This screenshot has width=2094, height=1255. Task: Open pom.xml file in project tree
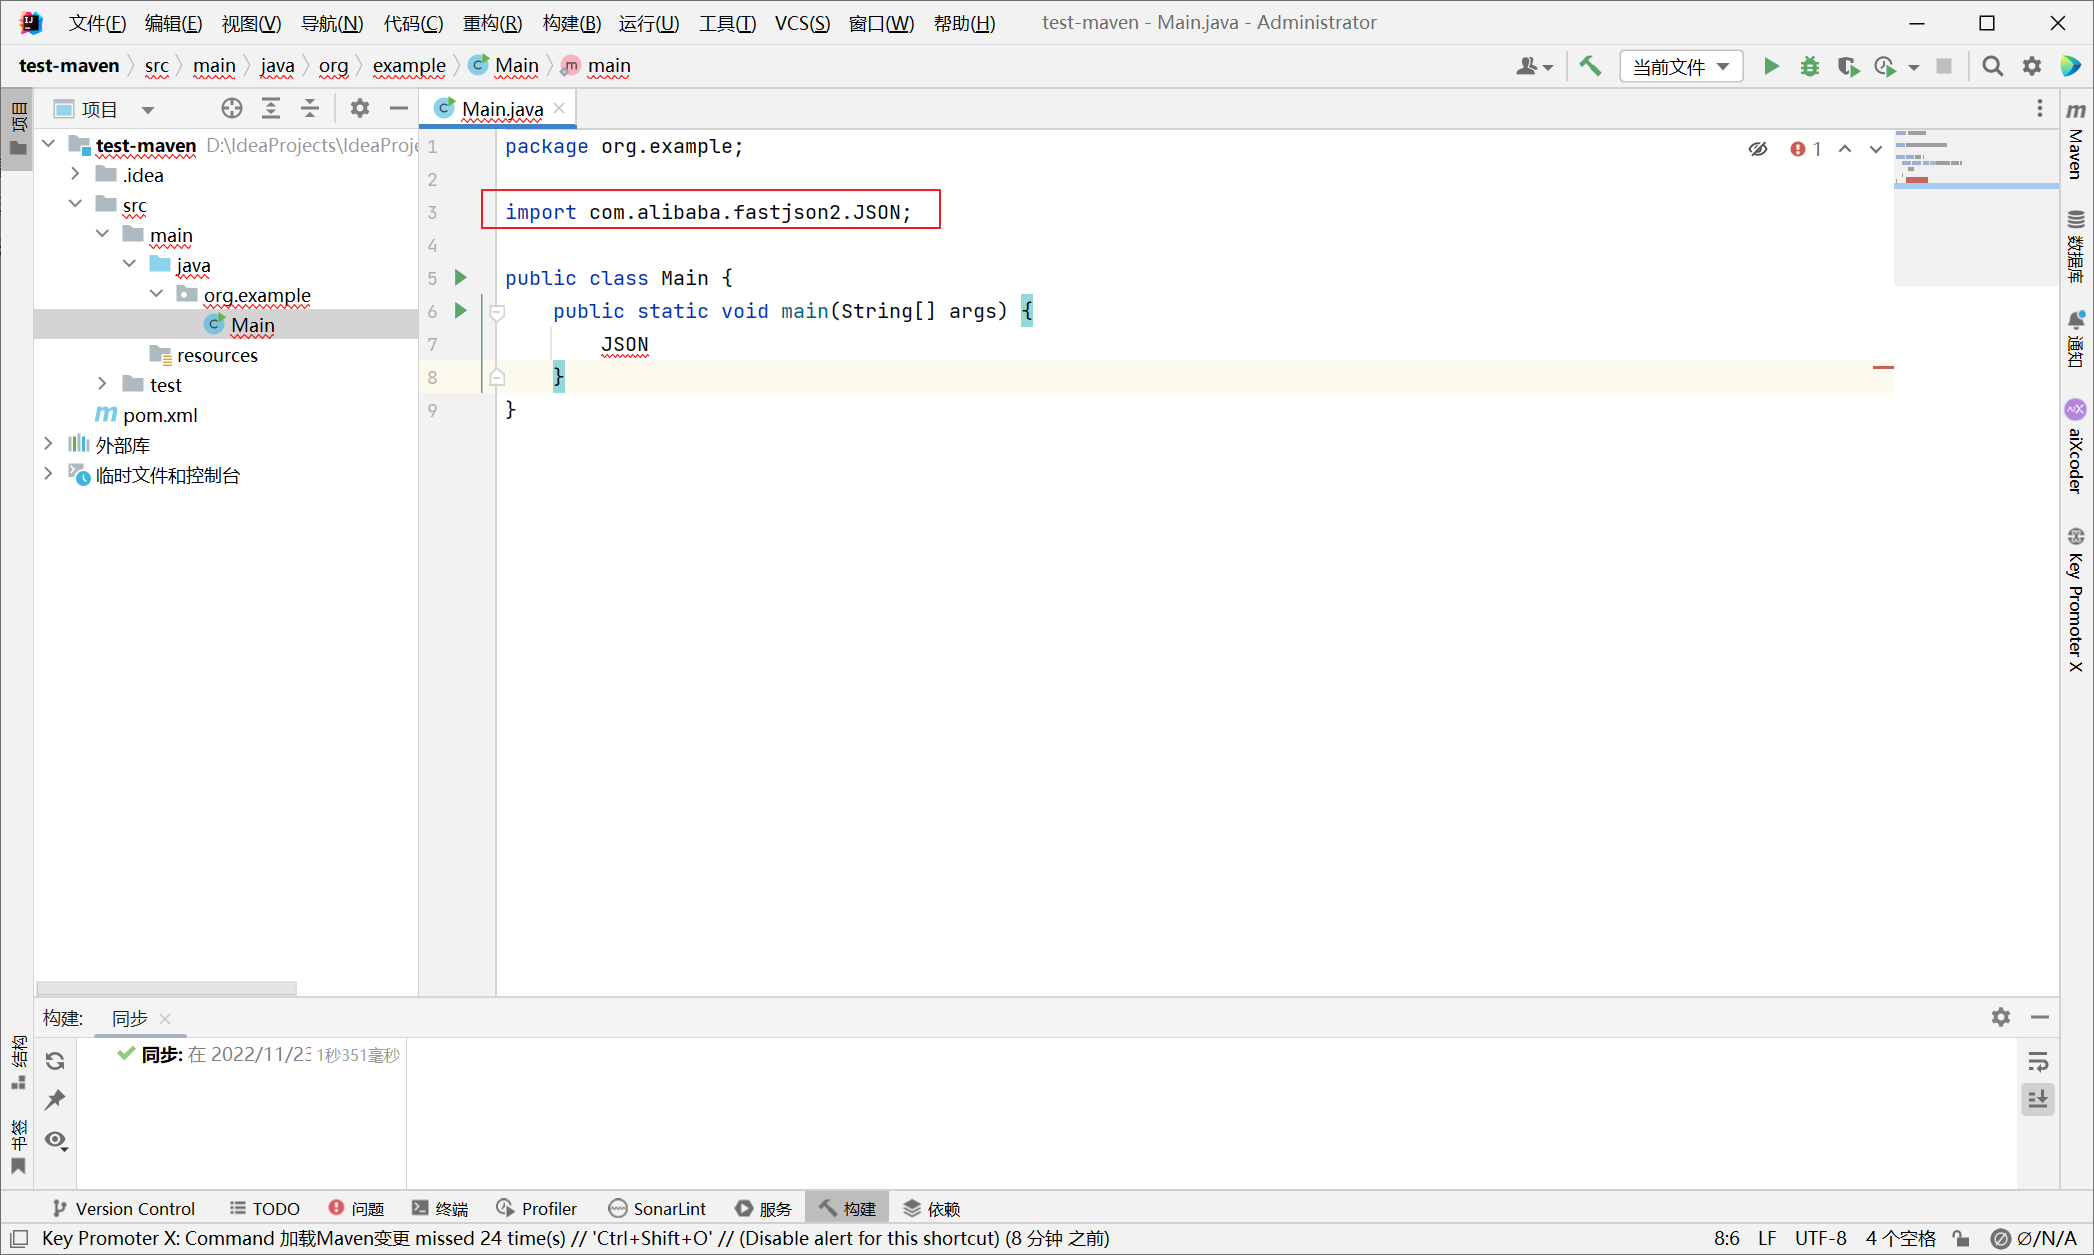[160, 415]
